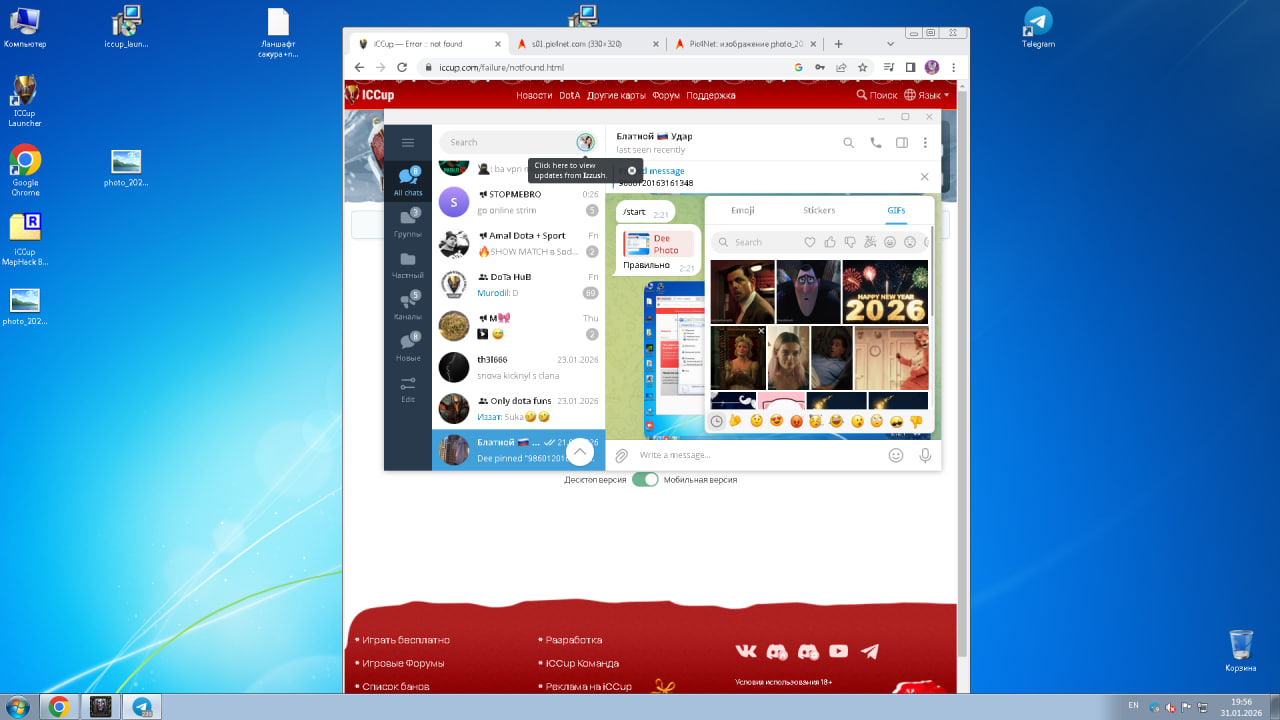Click the Telegram chat list Search field
This screenshot has height=720, width=1280.
507,142
